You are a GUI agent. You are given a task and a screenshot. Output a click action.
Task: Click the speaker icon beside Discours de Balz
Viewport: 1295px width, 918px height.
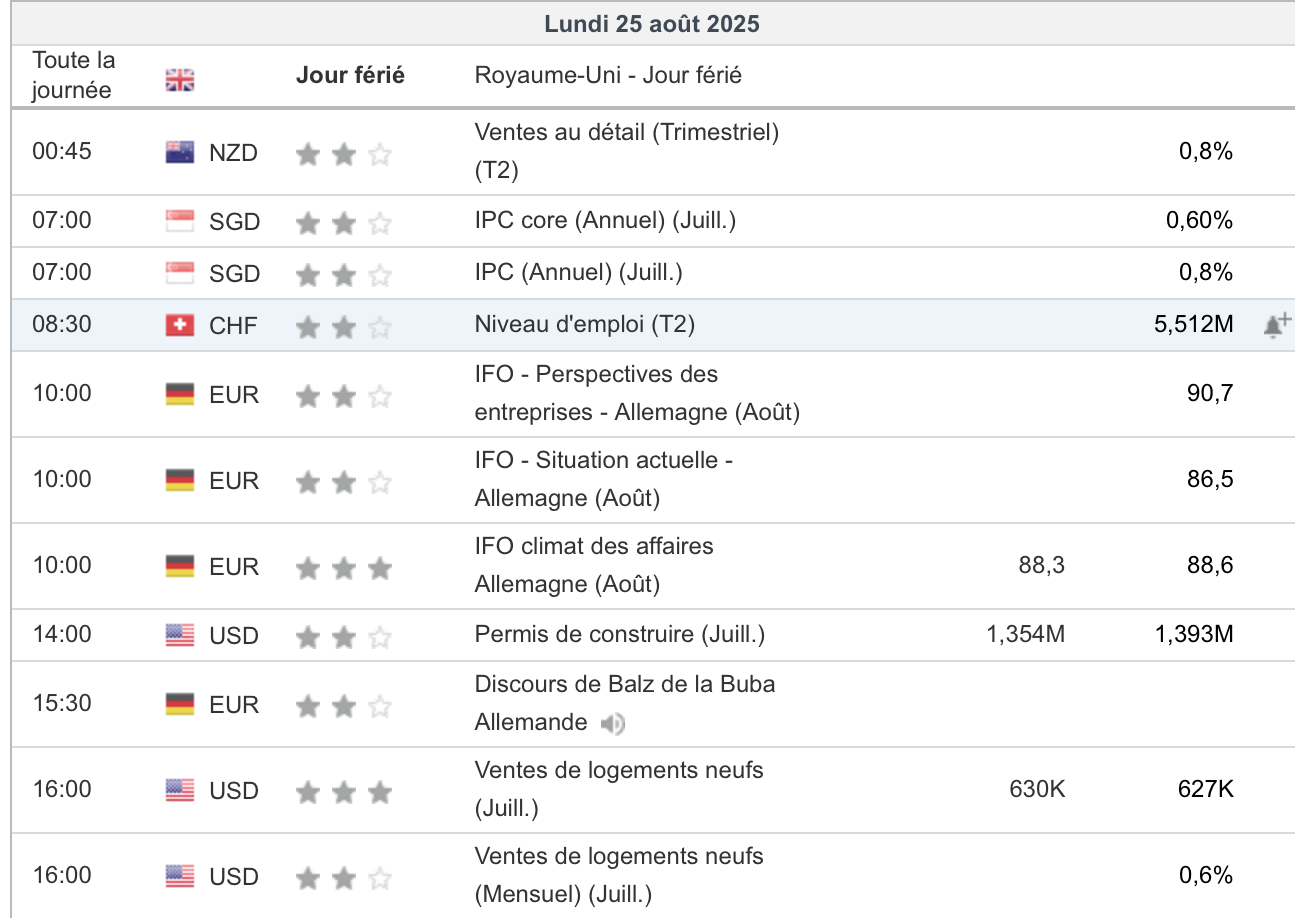point(613,723)
